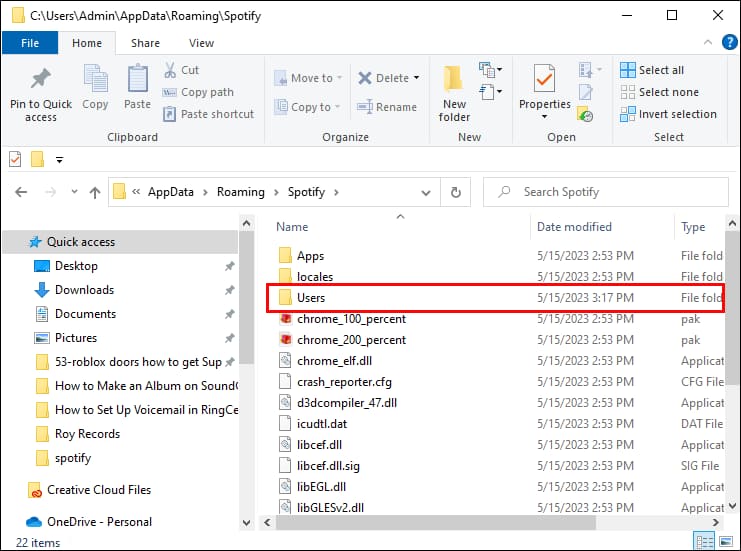
Task: Click the Refresh button beside address bar
Action: [456, 192]
